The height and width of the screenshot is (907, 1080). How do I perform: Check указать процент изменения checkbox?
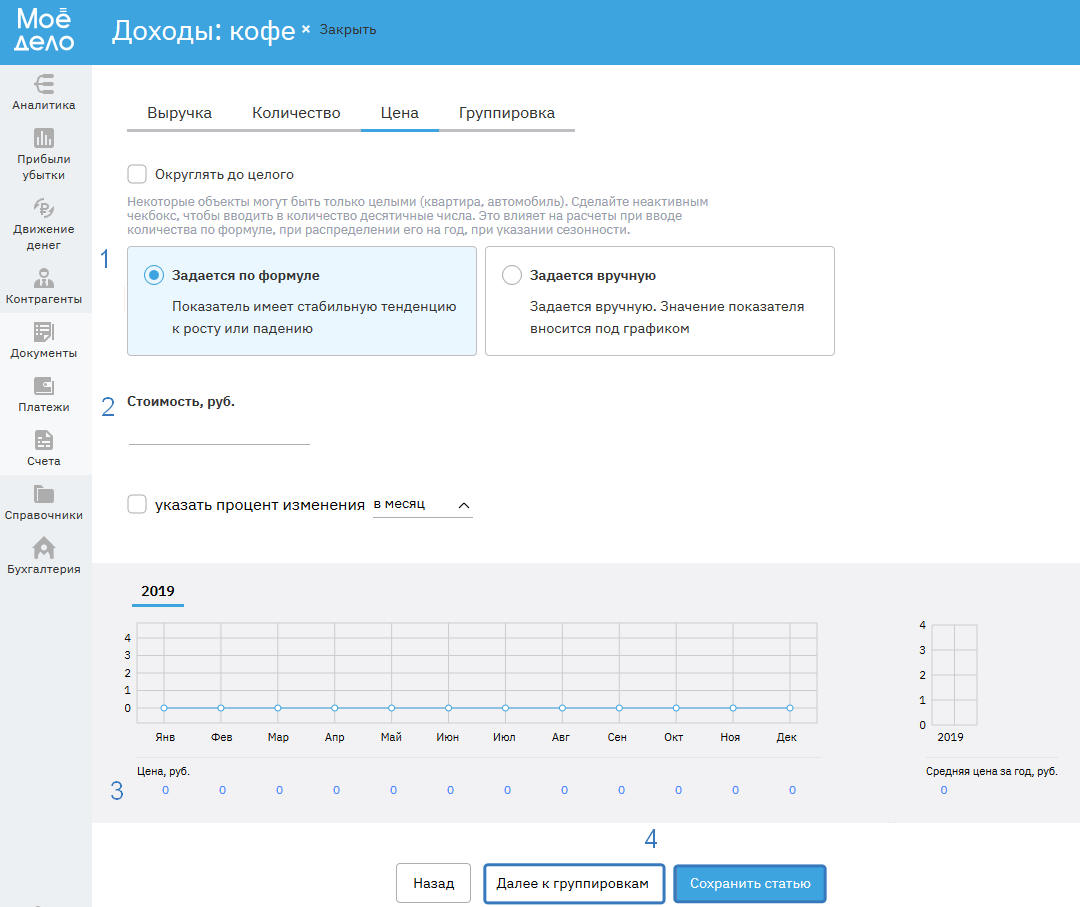[137, 504]
